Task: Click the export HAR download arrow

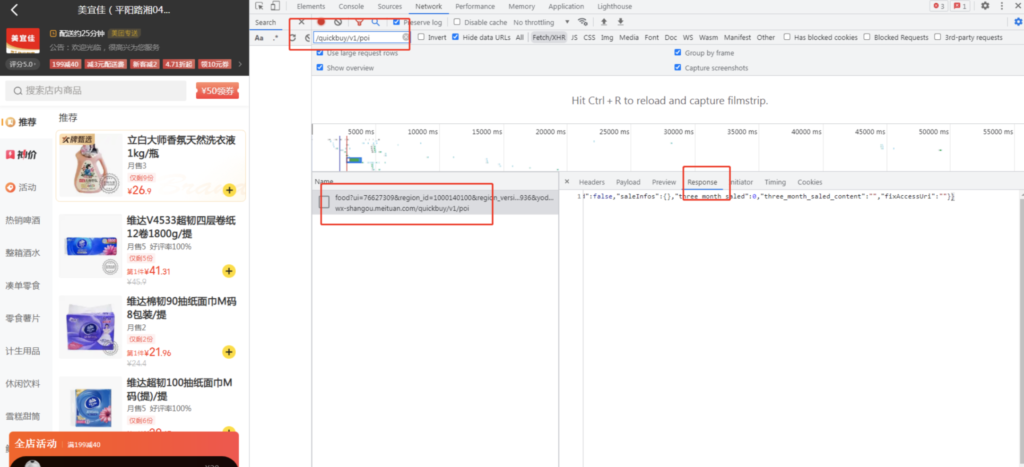Action: coord(620,22)
